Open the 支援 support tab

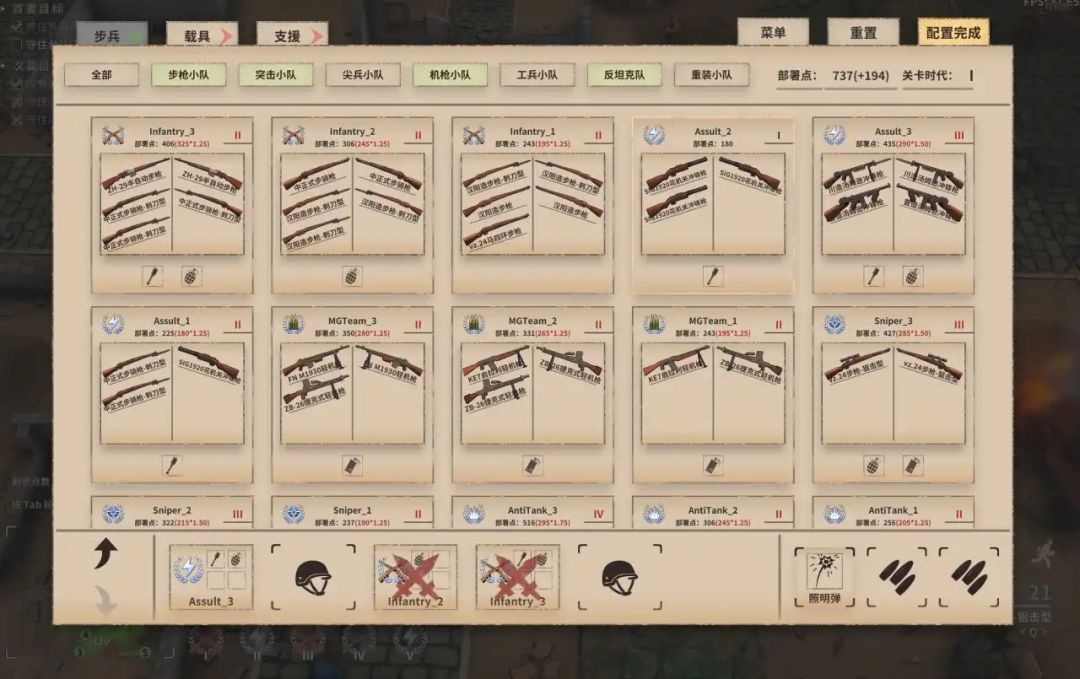[292, 36]
